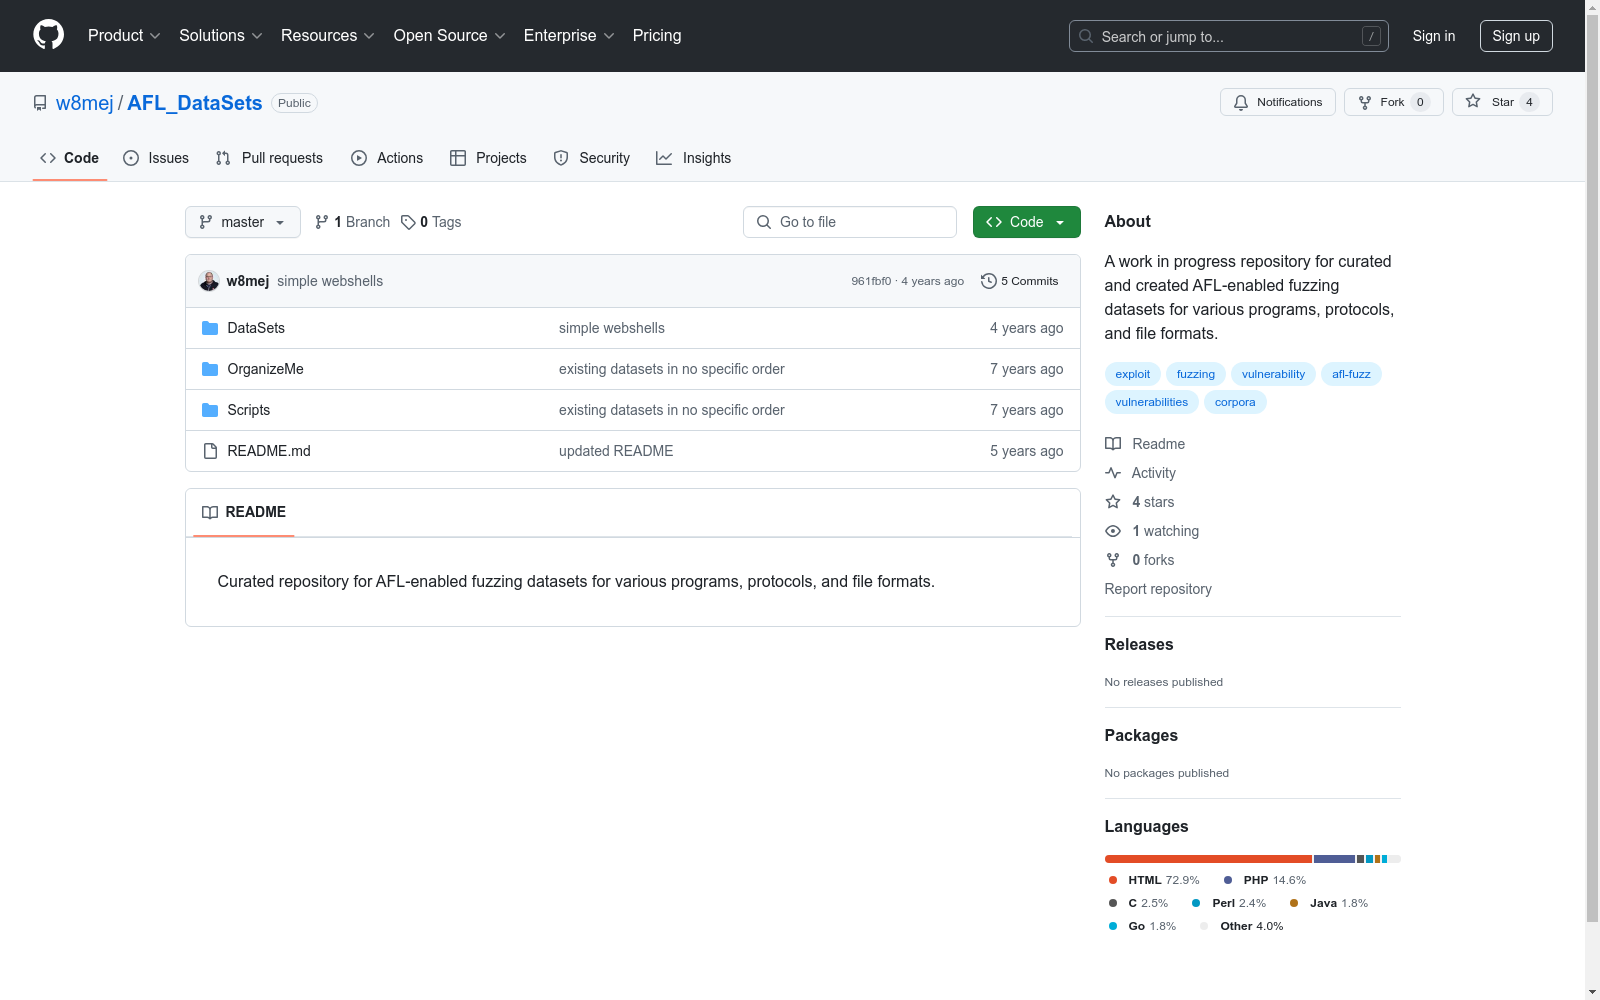This screenshot has height=1000, width=1600.
Task: Click the bell icon in Notifications
Action: (x=1241, y=102)
